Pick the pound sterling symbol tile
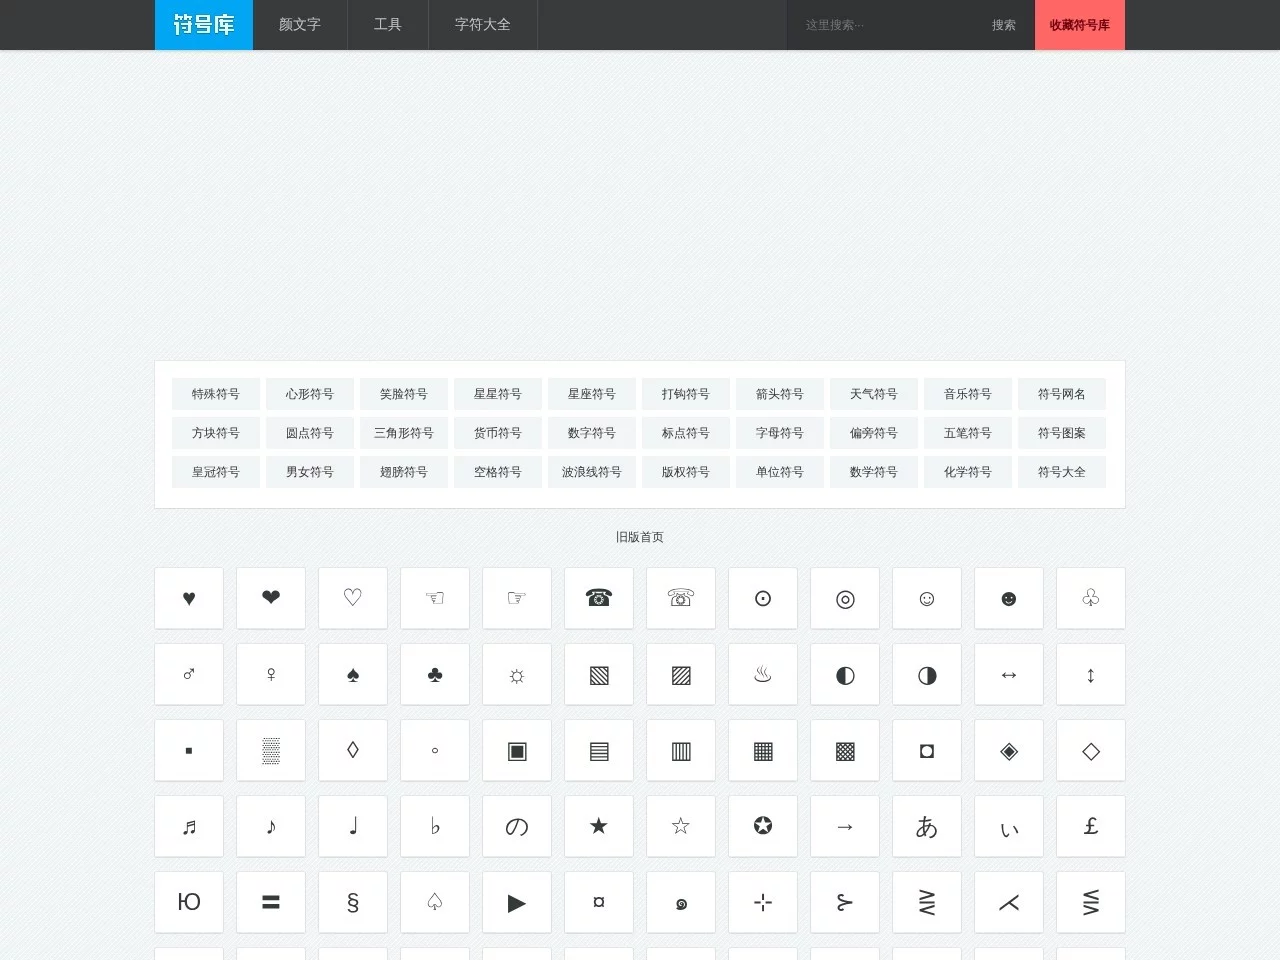The height and width of the screenshot is (960, 1280). coord(1091,826)
